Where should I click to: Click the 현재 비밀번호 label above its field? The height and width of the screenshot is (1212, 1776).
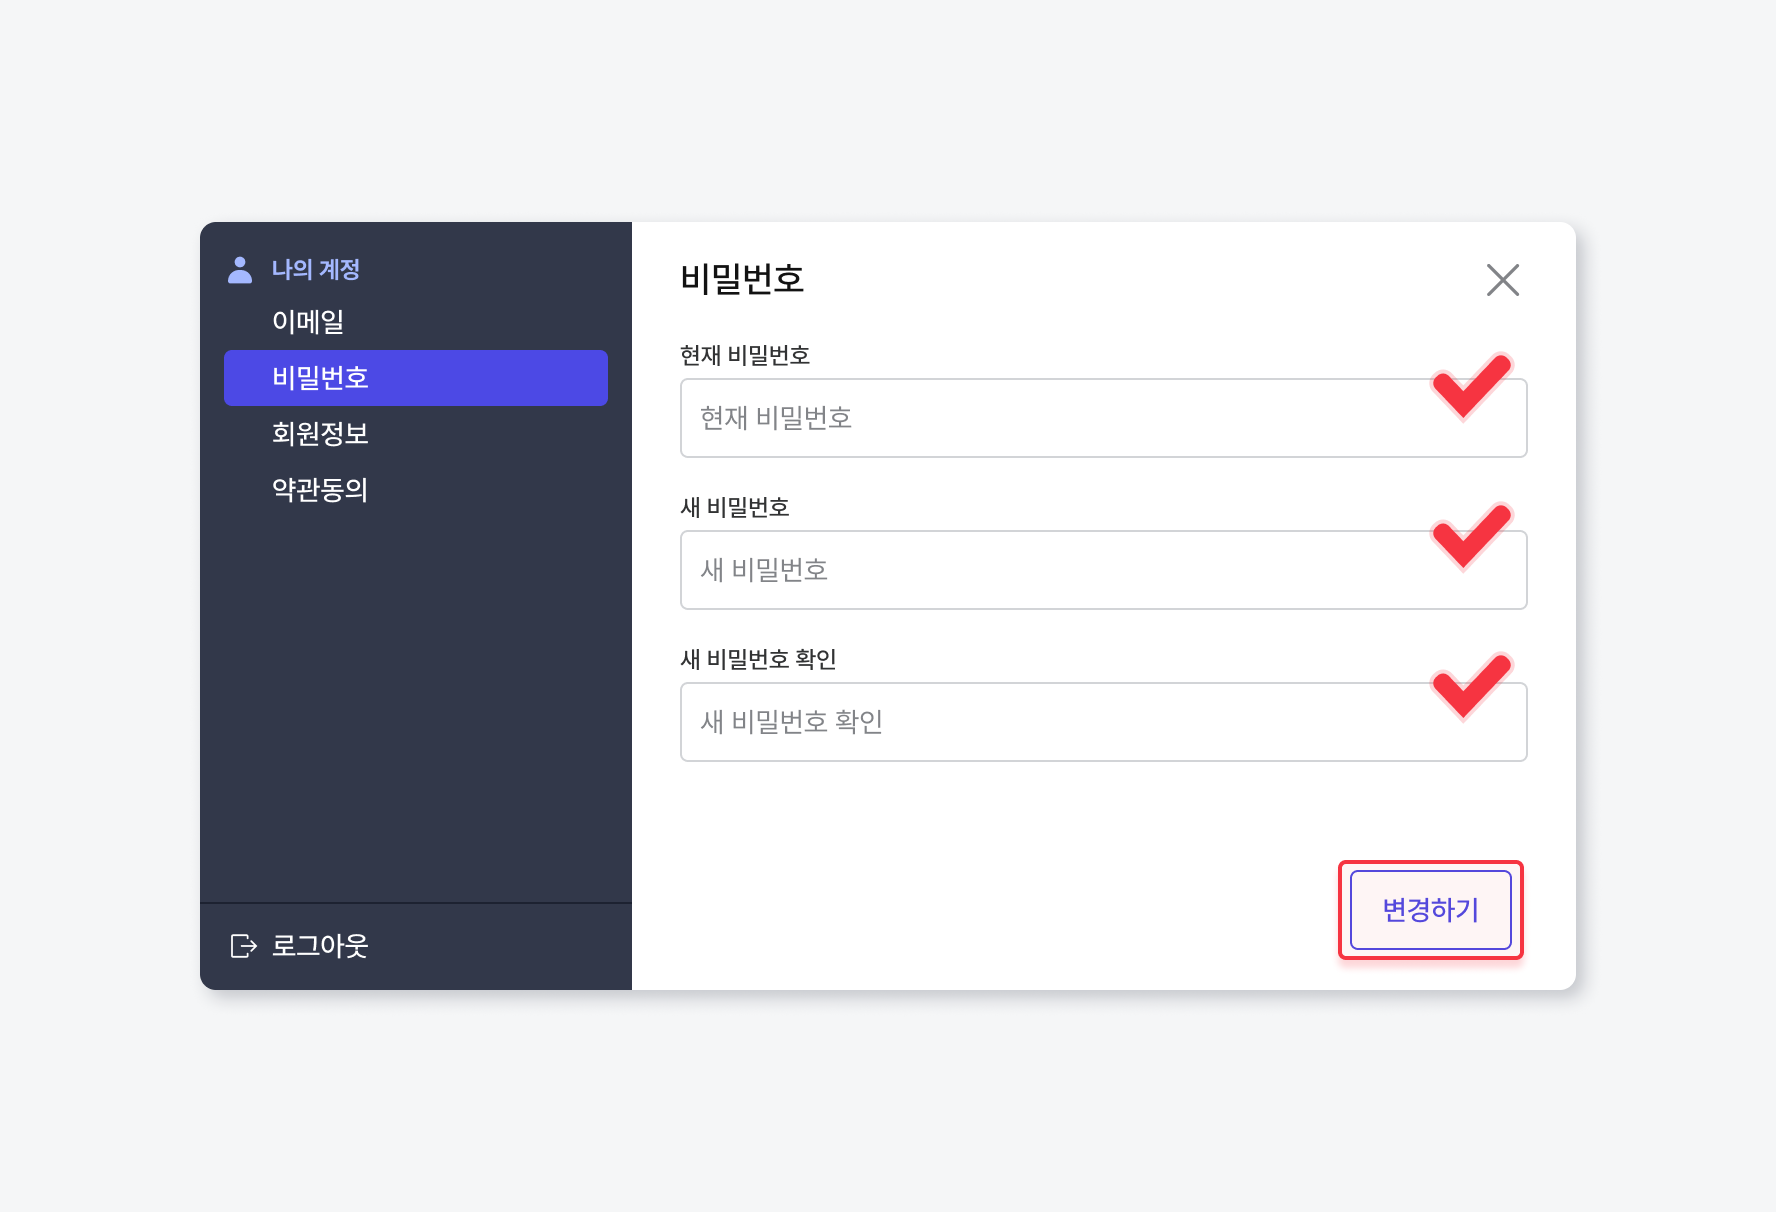click(744, 355)
